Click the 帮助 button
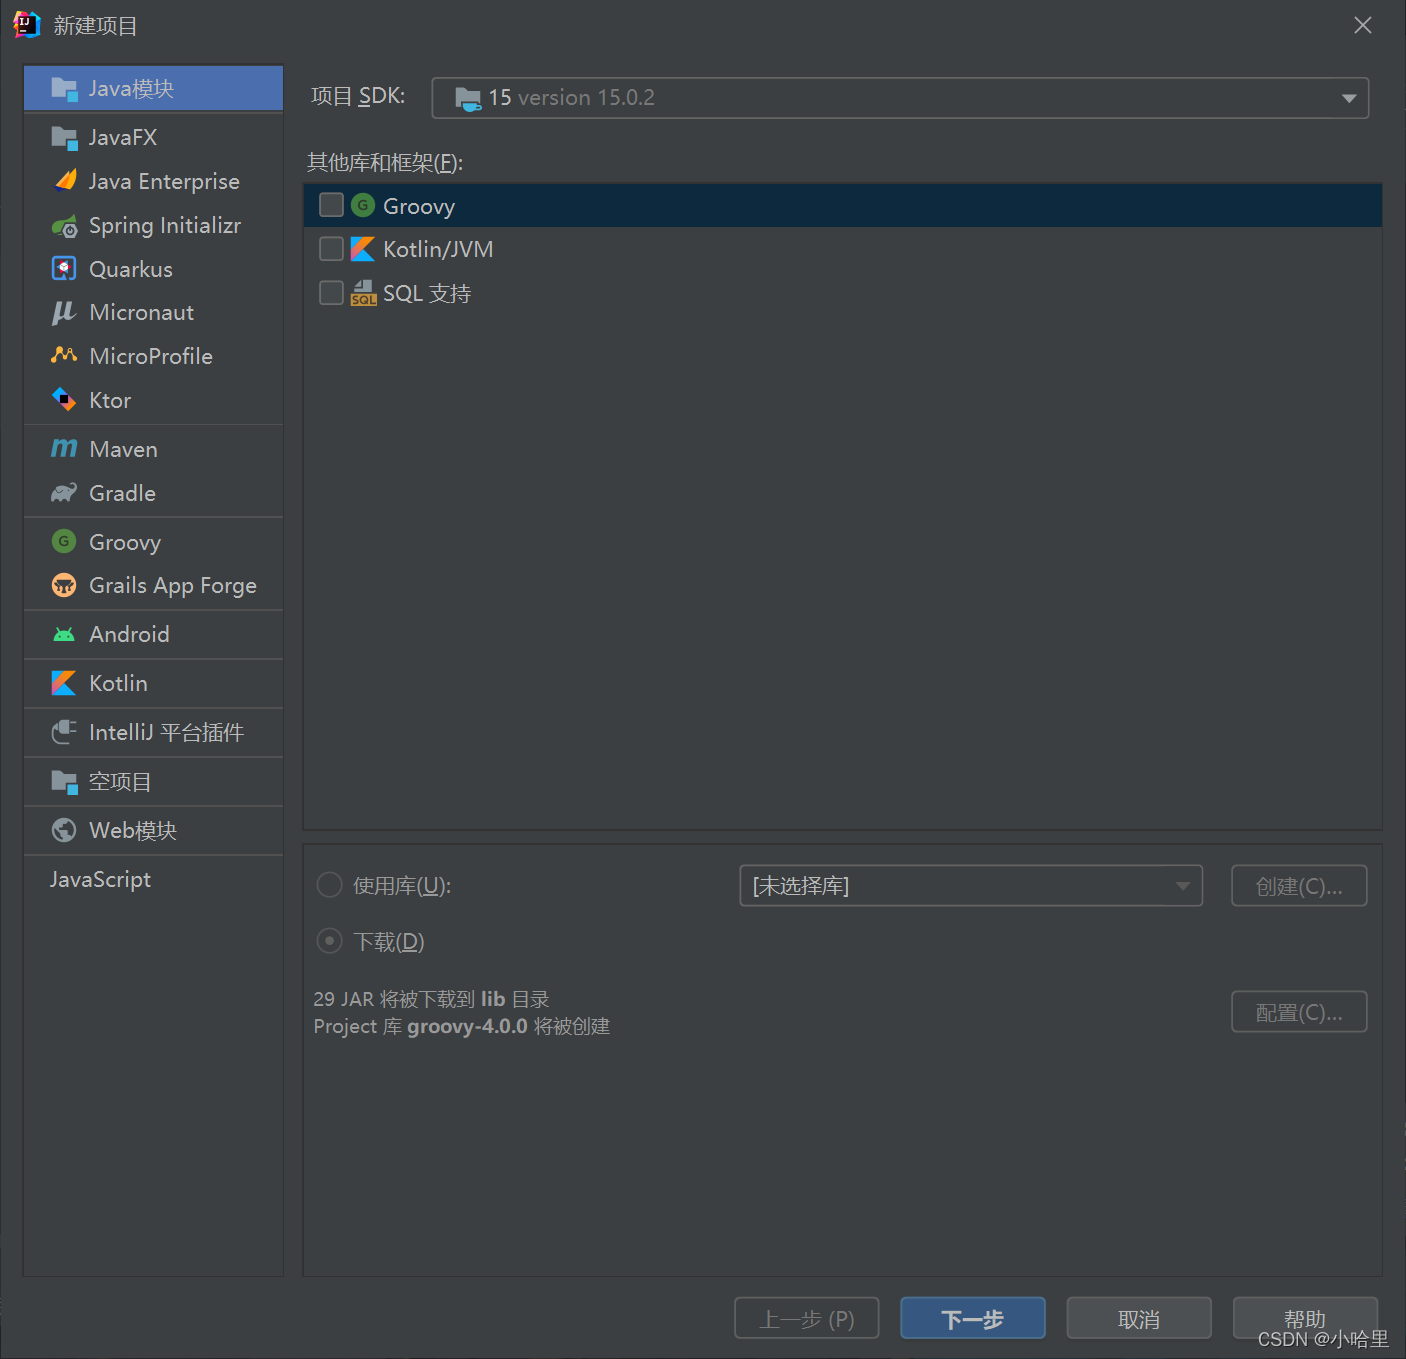 click(1305, 1318)
